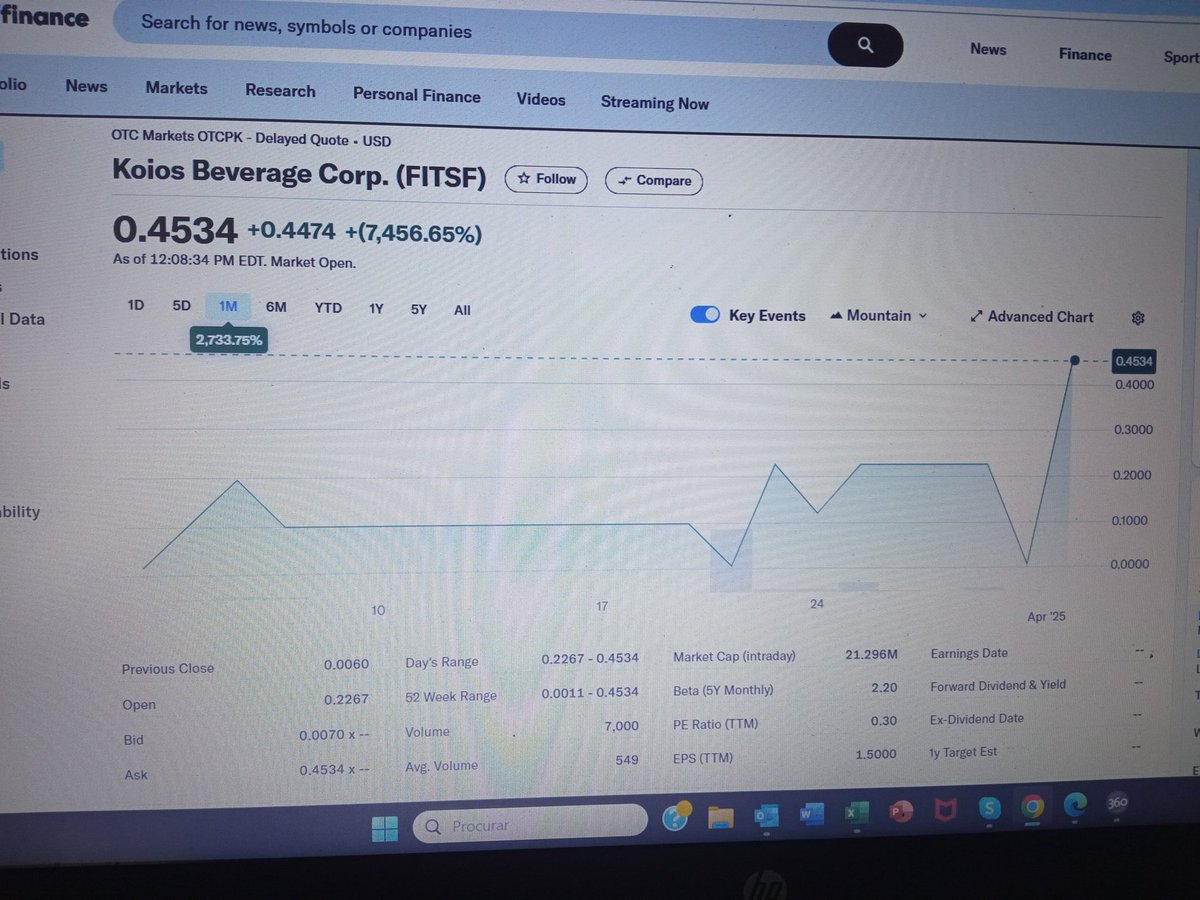Select the 1D chart range
Screen dimensions: 1200x900
point(136,305)
